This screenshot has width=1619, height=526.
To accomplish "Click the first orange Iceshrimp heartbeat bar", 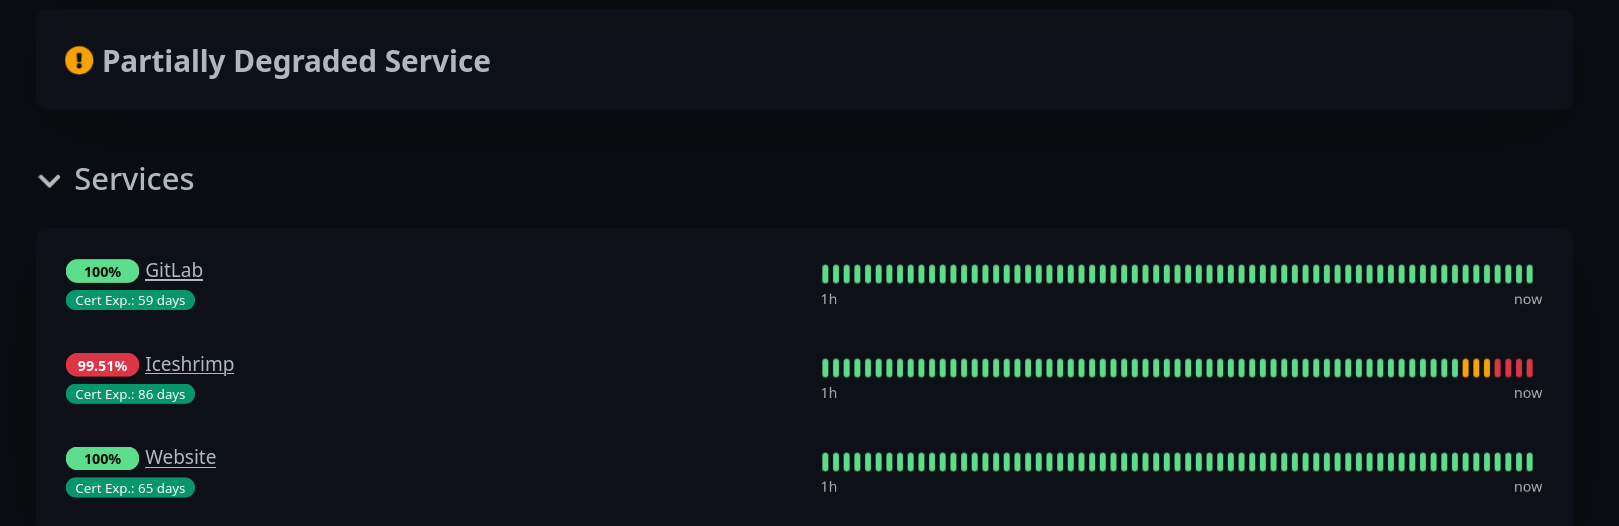I will click(1465, 368).
